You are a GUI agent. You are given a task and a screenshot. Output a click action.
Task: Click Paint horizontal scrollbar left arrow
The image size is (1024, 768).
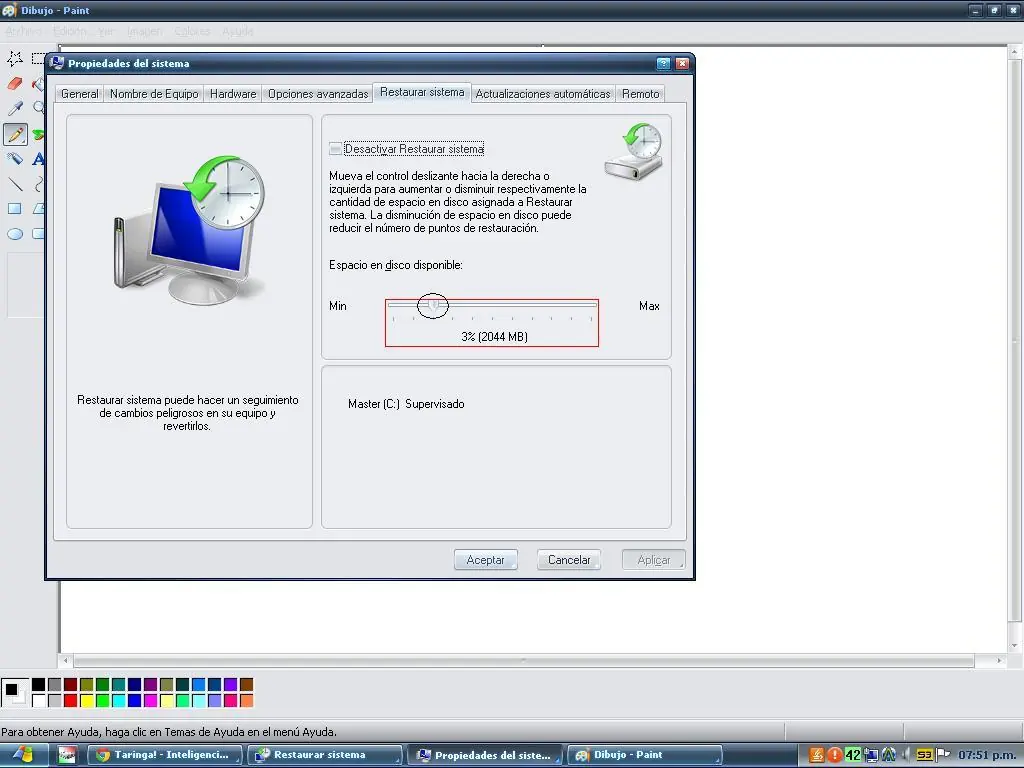[66, 661]
